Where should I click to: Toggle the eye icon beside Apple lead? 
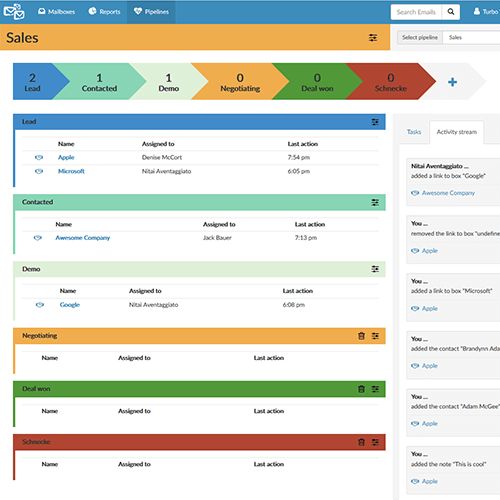point(39,157)
